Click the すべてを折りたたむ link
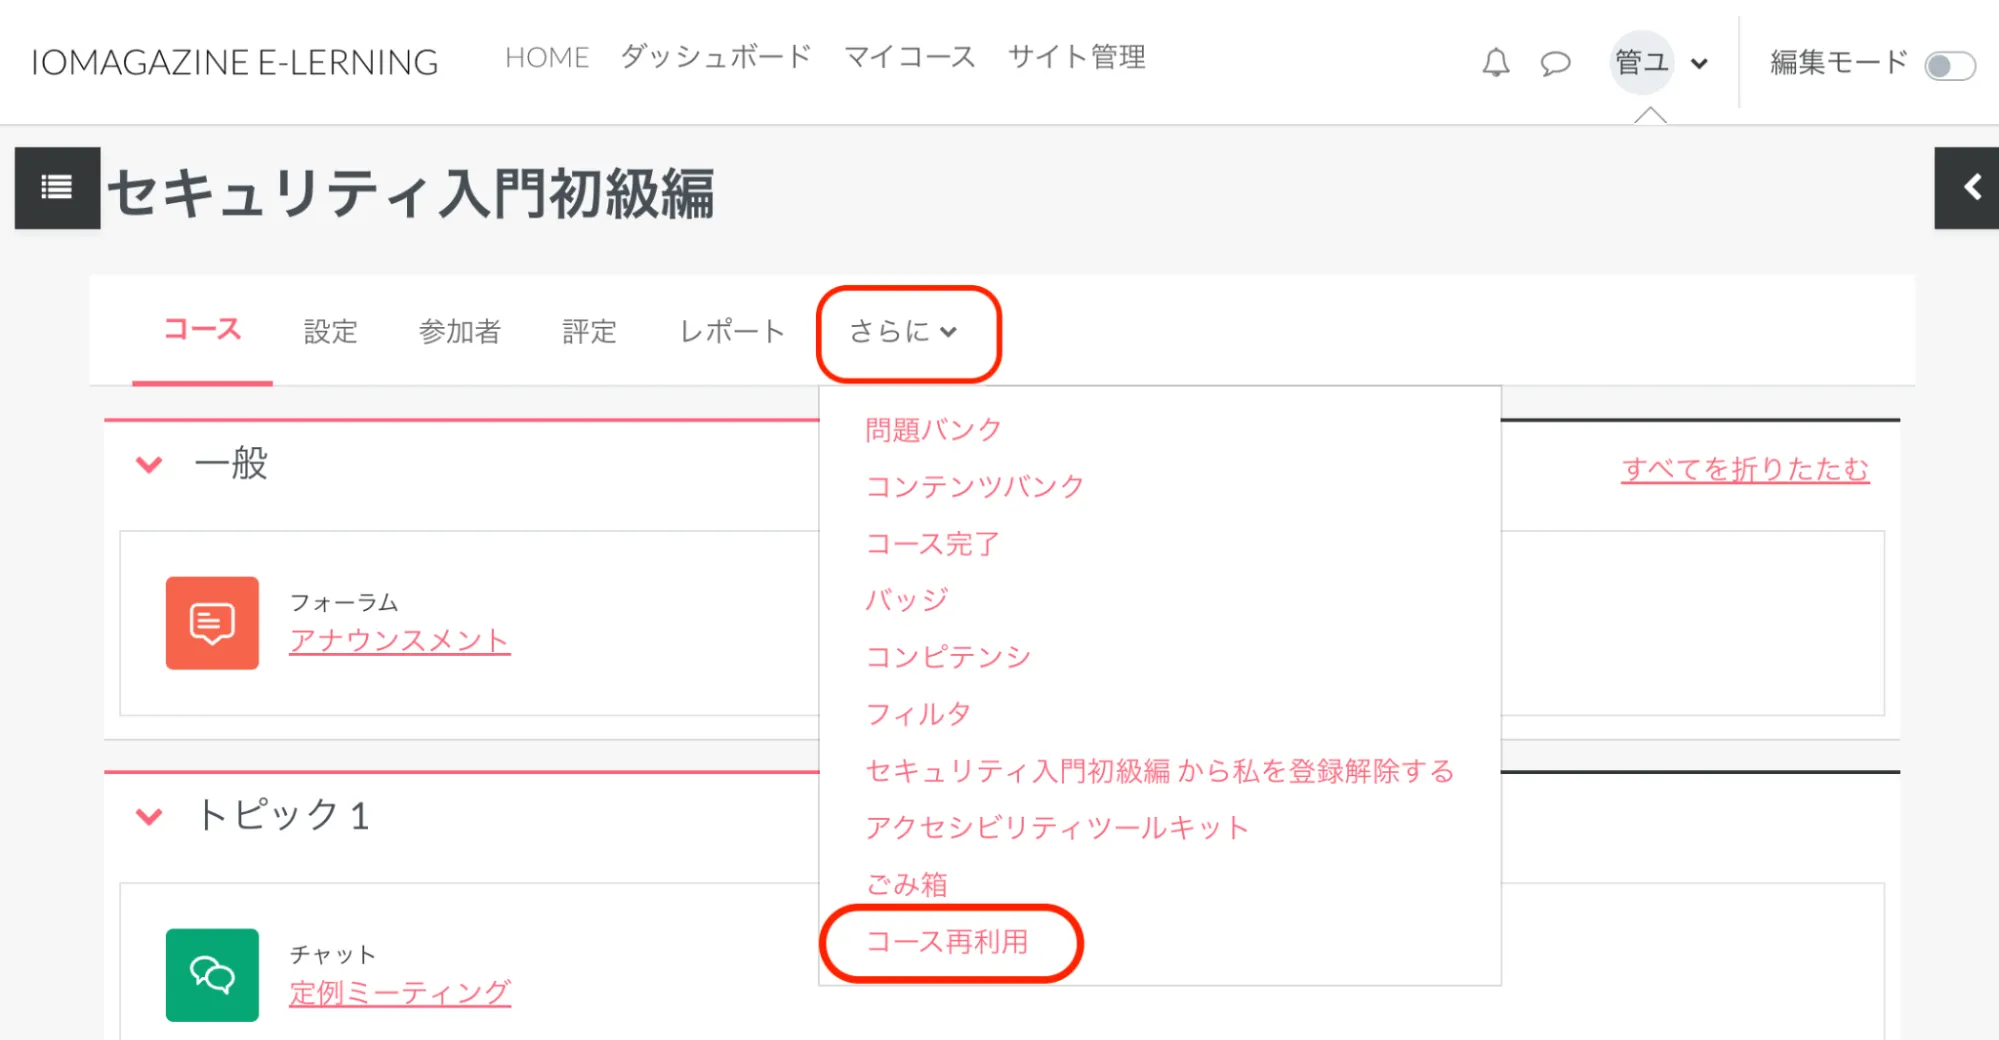Image resolution: width=1999 pixels, height=1040 pixels. 1745,469
